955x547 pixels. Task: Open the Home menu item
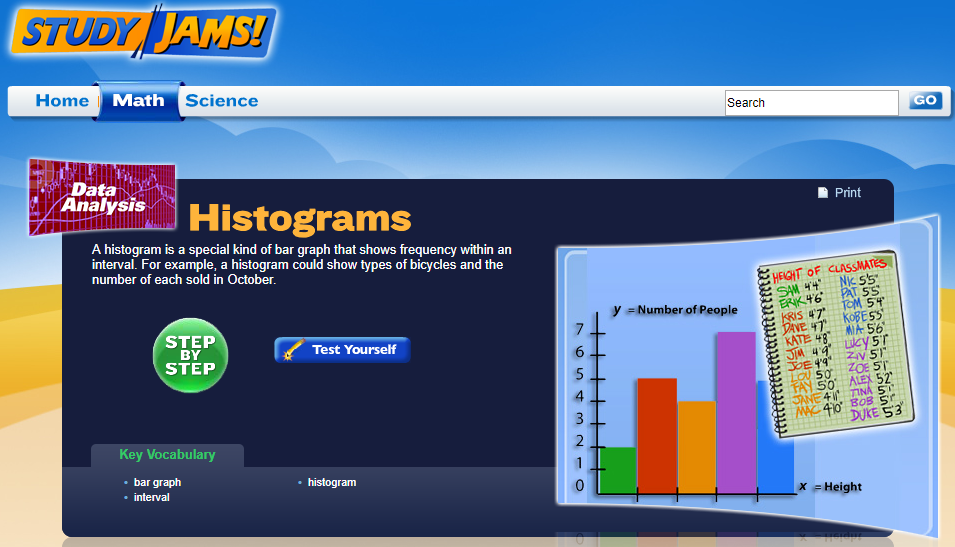pyautogui.click(x=62, y=101)
